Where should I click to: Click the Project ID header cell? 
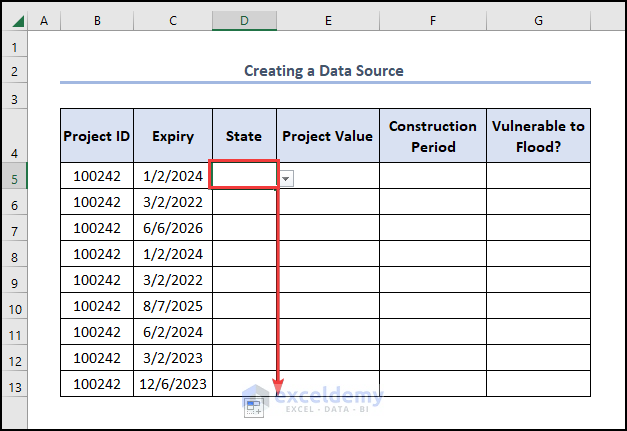[x=96, y=136]
